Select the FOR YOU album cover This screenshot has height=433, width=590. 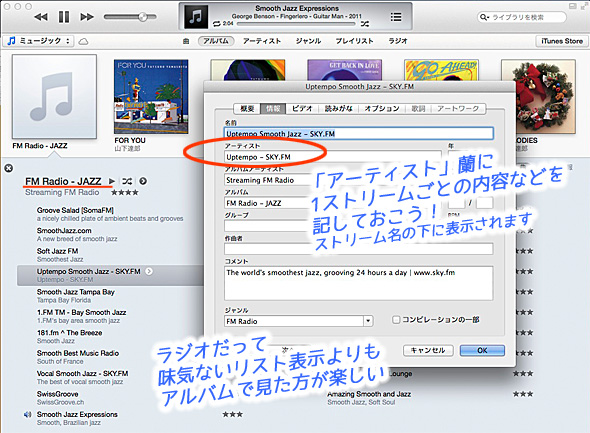tap(151, 96)
